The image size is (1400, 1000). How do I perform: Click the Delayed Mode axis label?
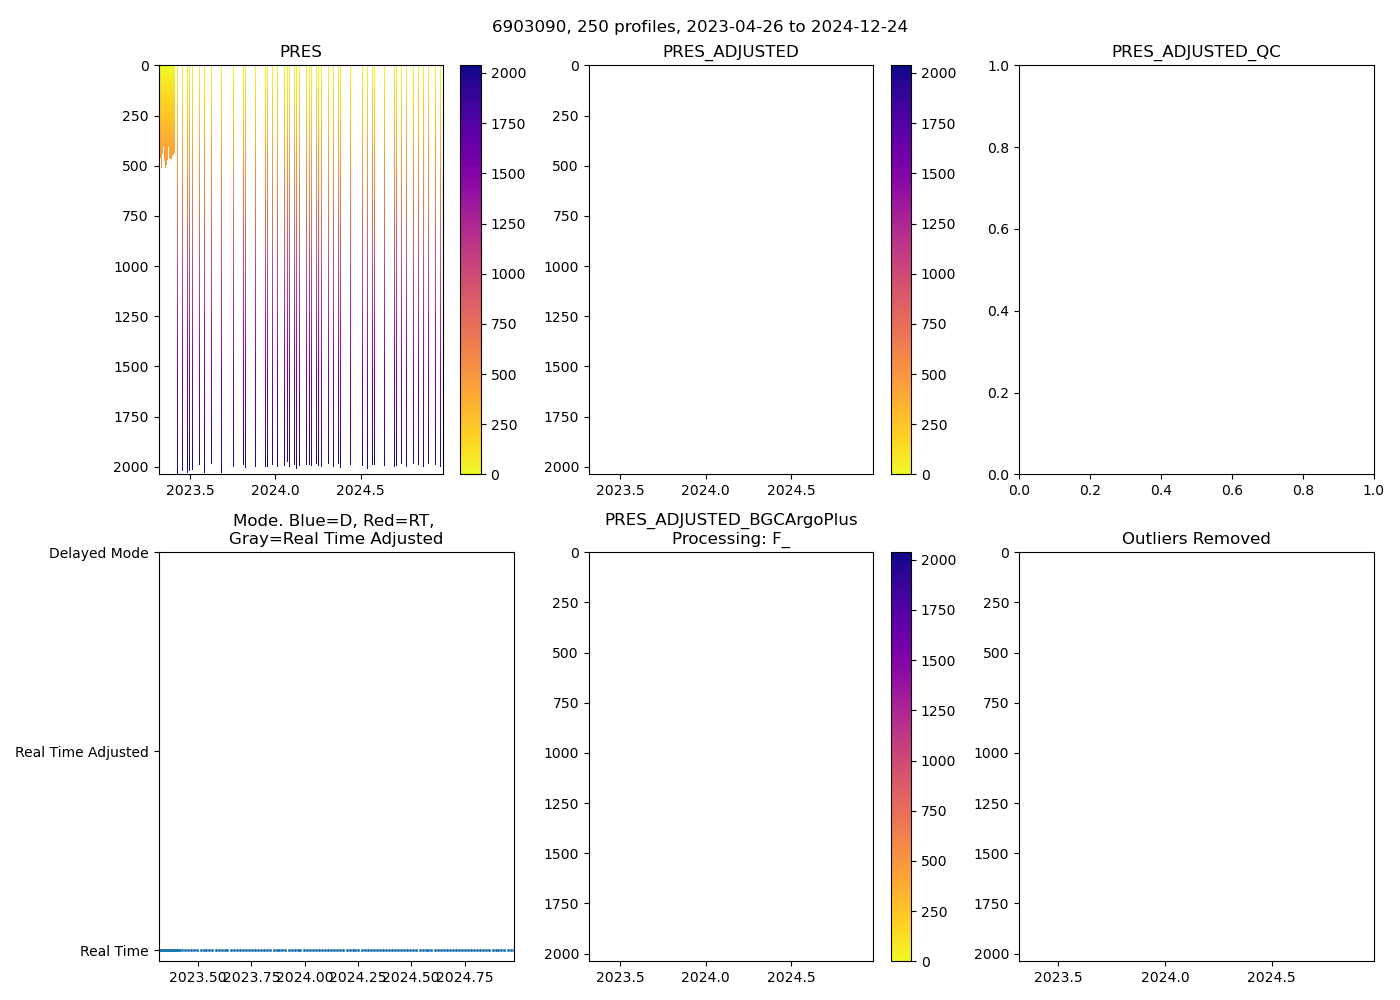[x=98, y=553]
